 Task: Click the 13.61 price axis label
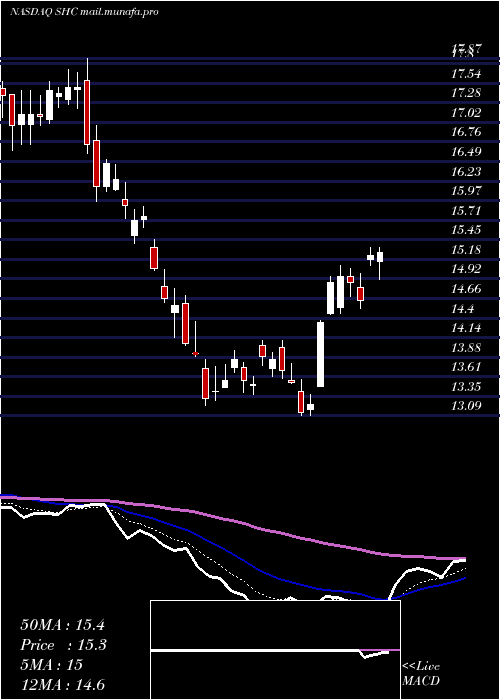coord(466,367)
